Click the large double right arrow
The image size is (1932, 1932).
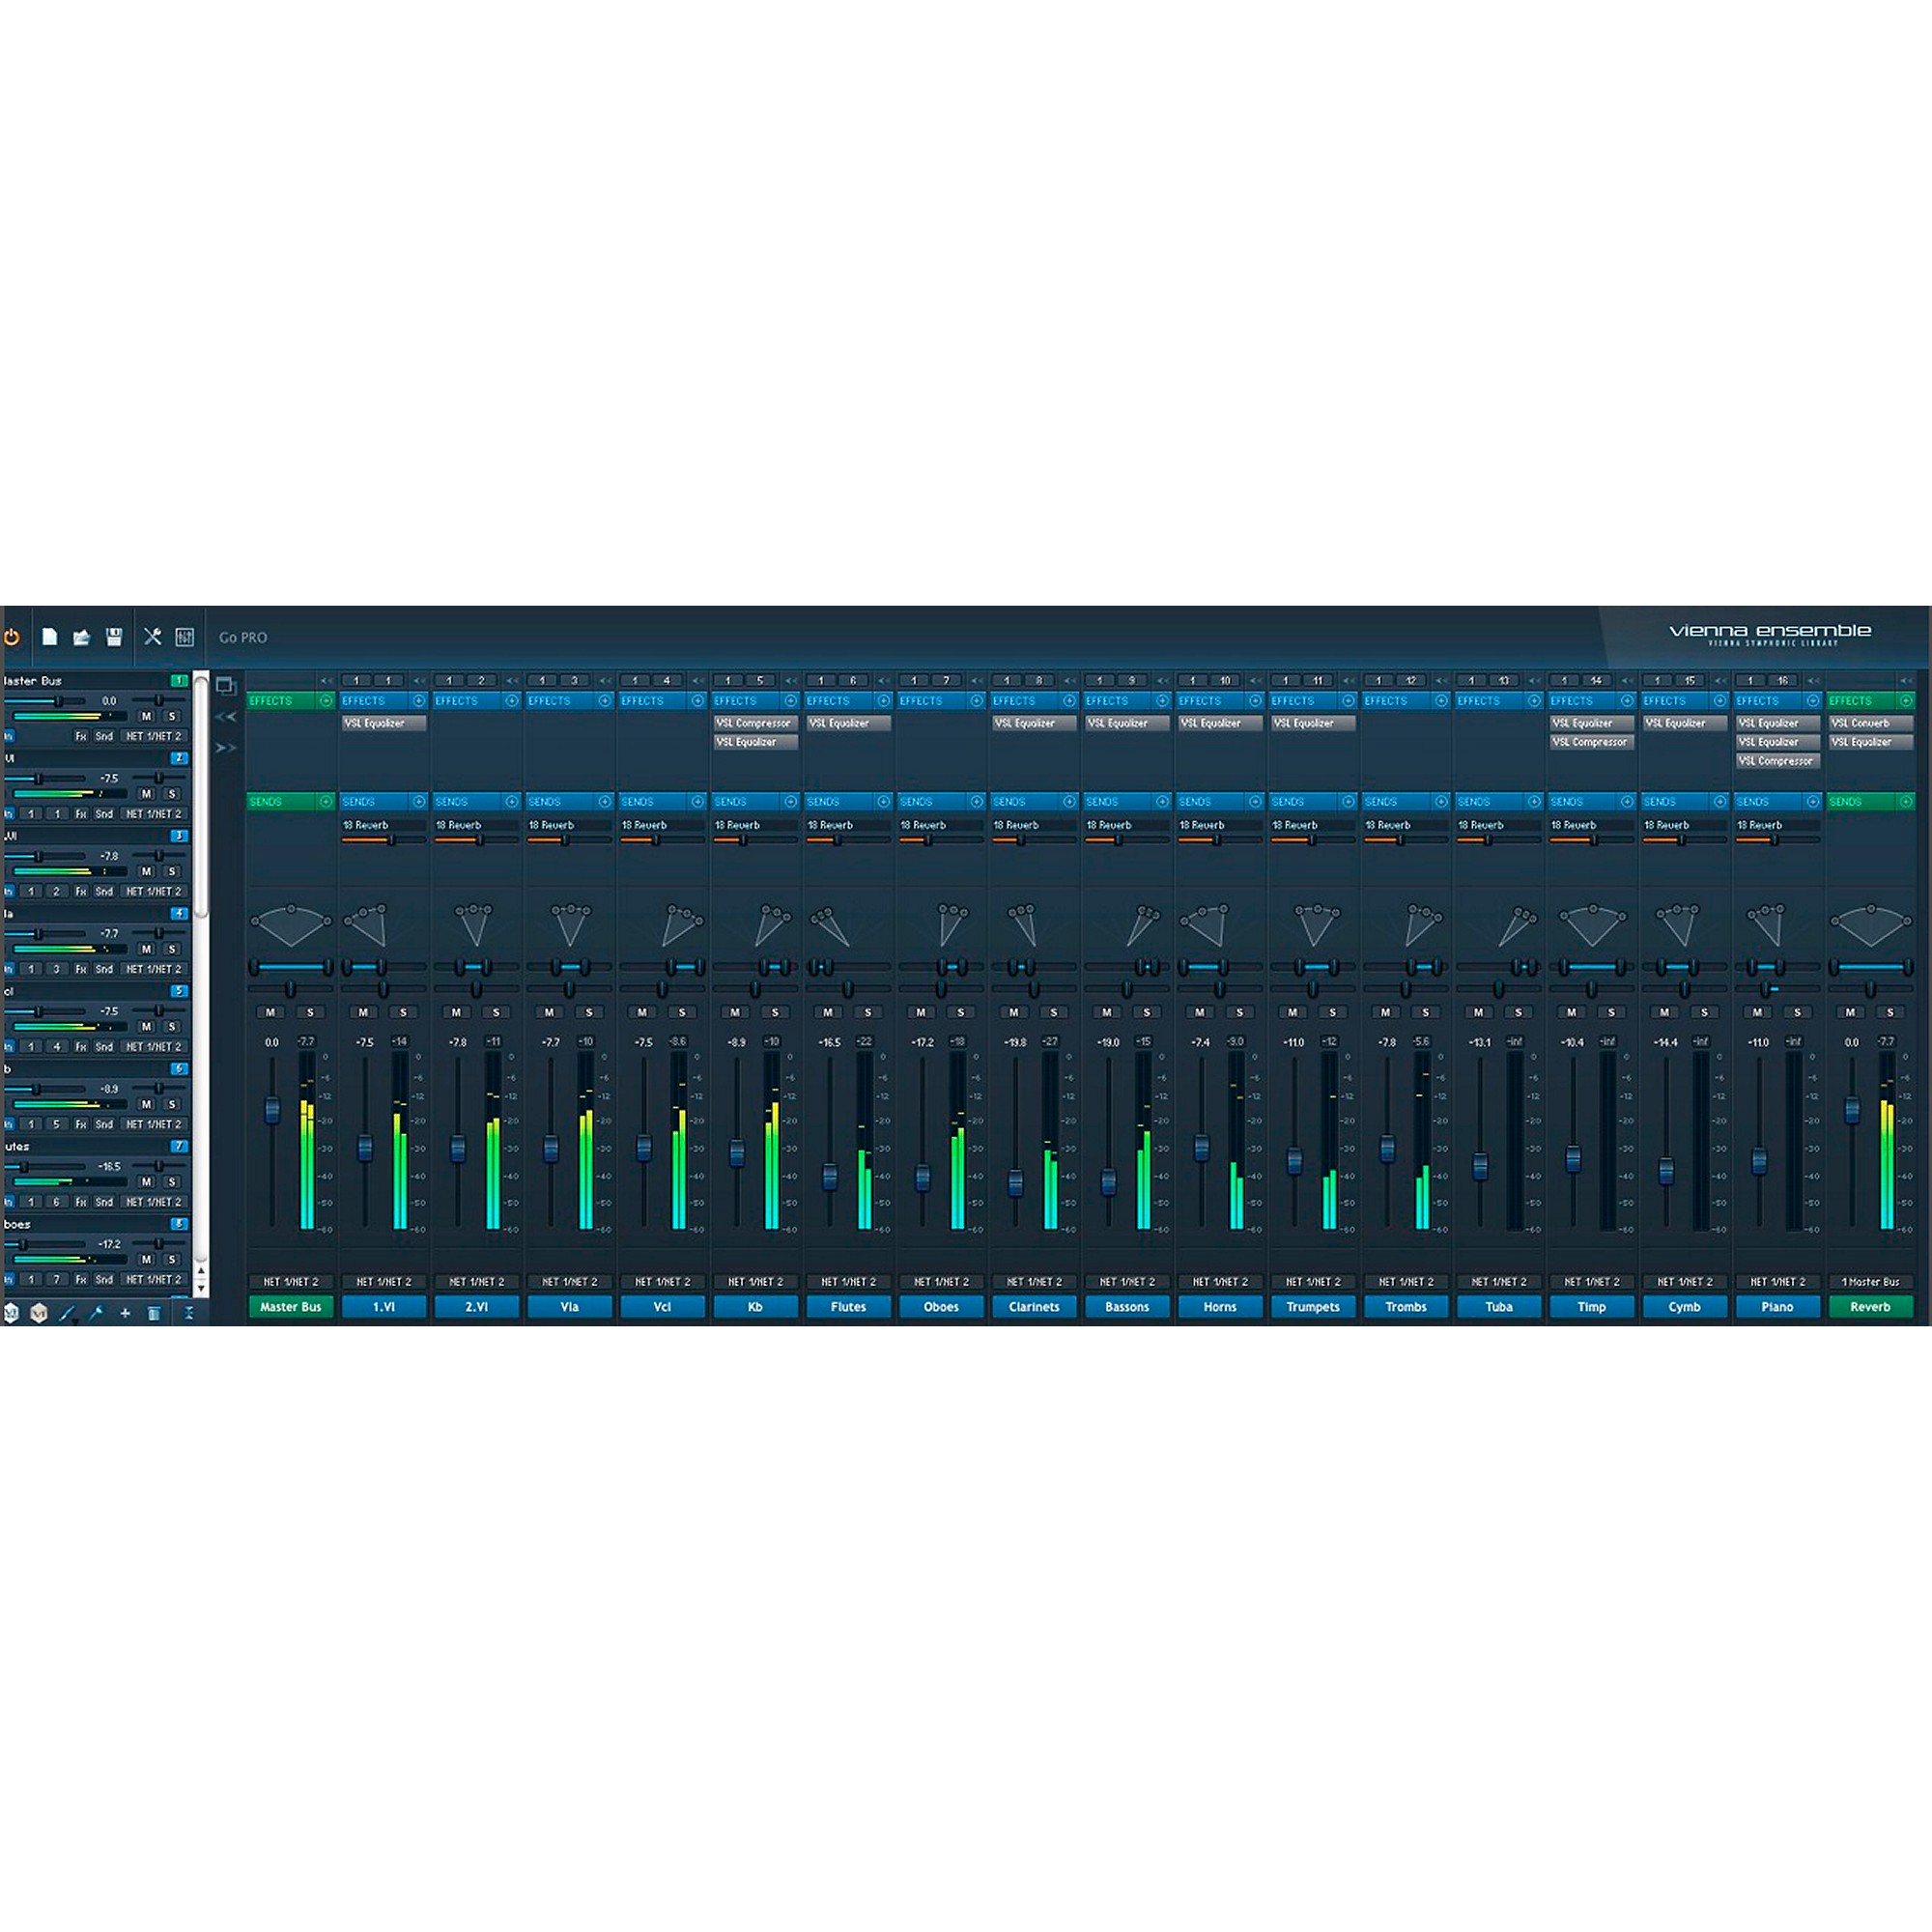[226, 747]
